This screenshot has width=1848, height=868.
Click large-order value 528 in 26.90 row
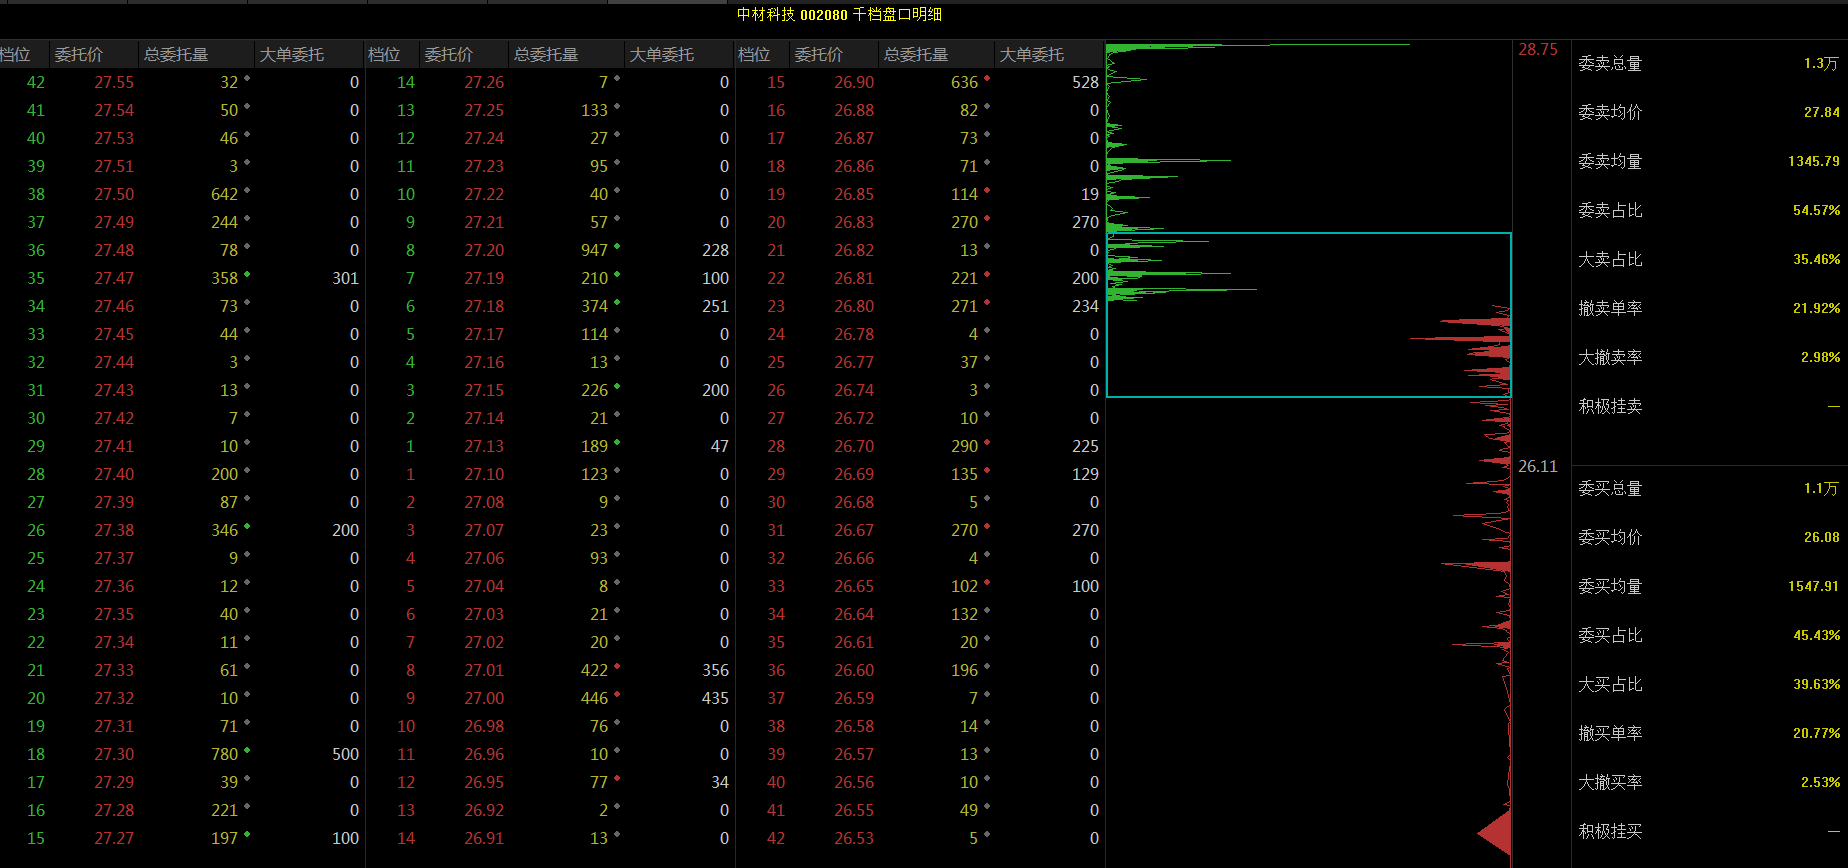[x=1085, y=82]
